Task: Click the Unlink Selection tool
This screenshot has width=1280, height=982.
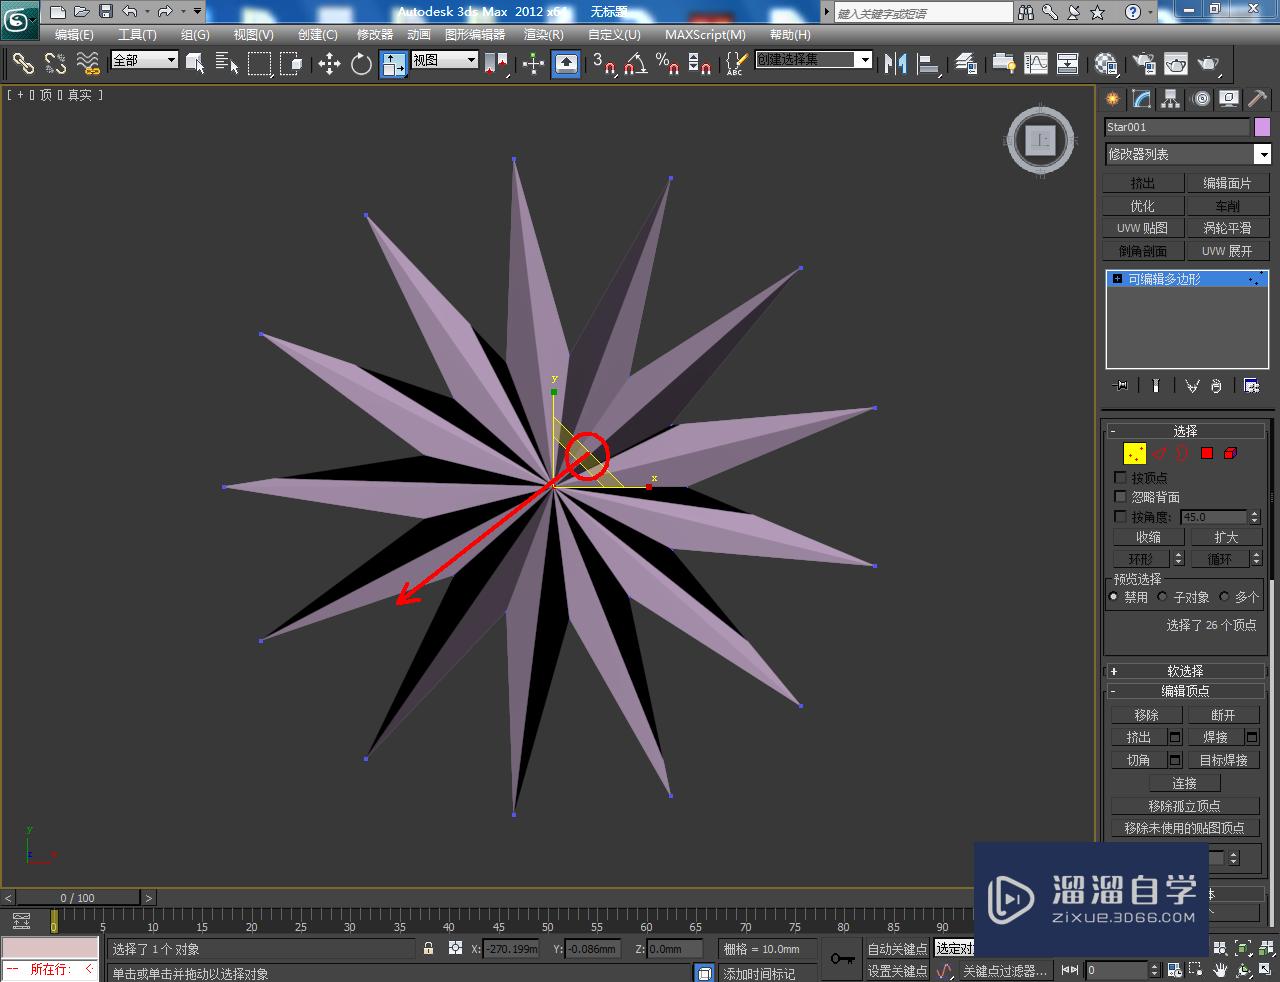Action: pyautogui.click(x=55, y=64)
